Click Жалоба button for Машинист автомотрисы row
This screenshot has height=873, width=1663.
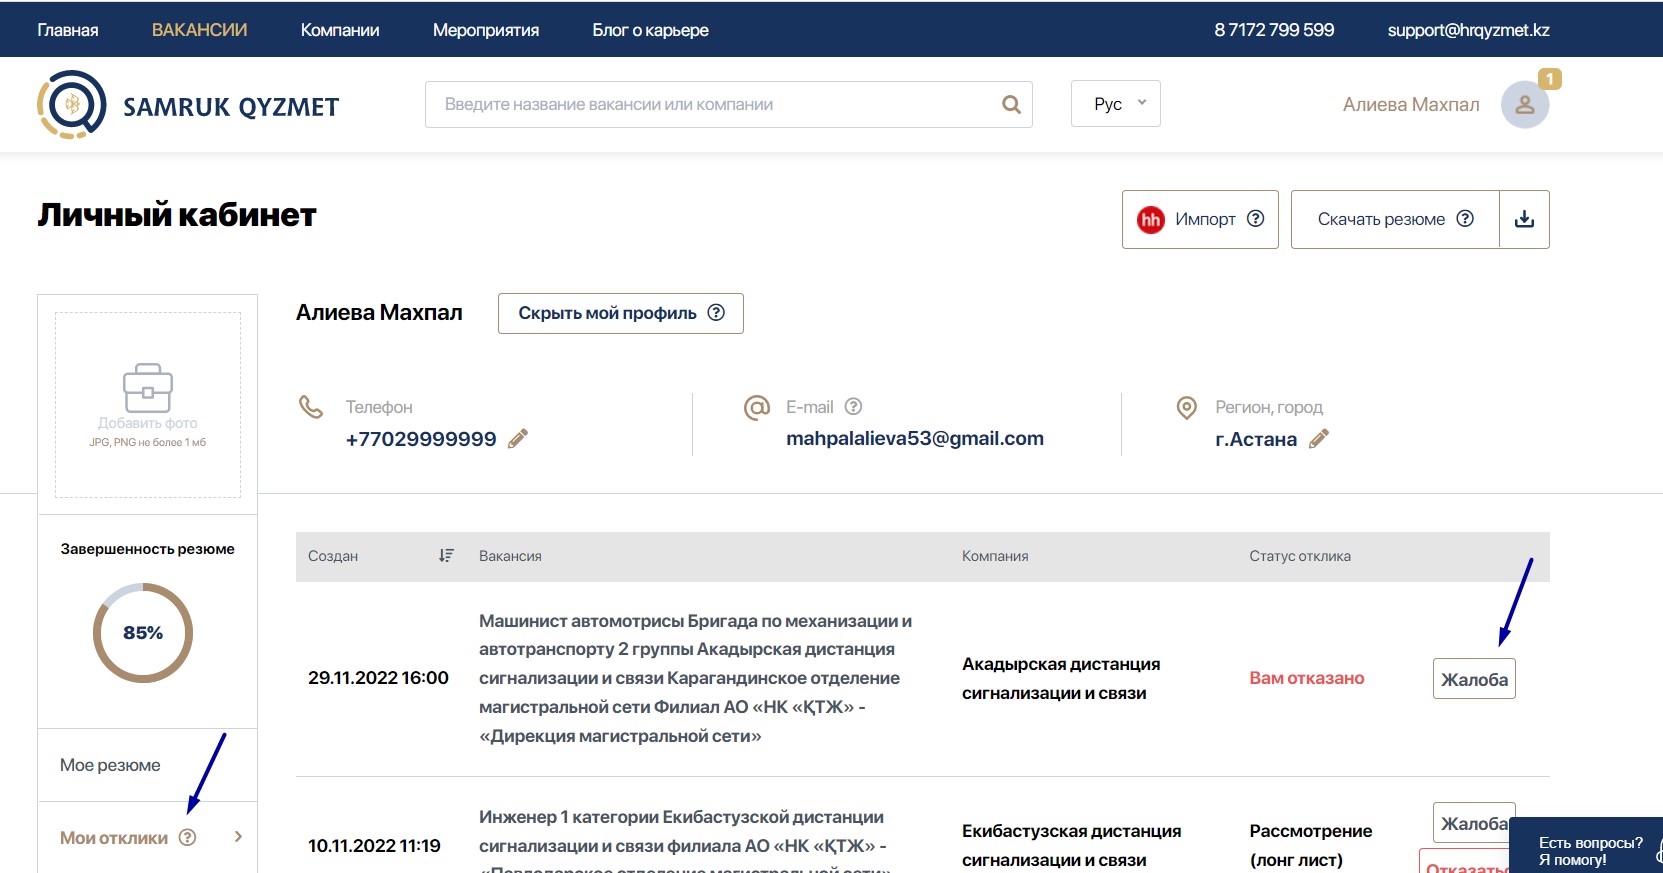coord(1474,679)
